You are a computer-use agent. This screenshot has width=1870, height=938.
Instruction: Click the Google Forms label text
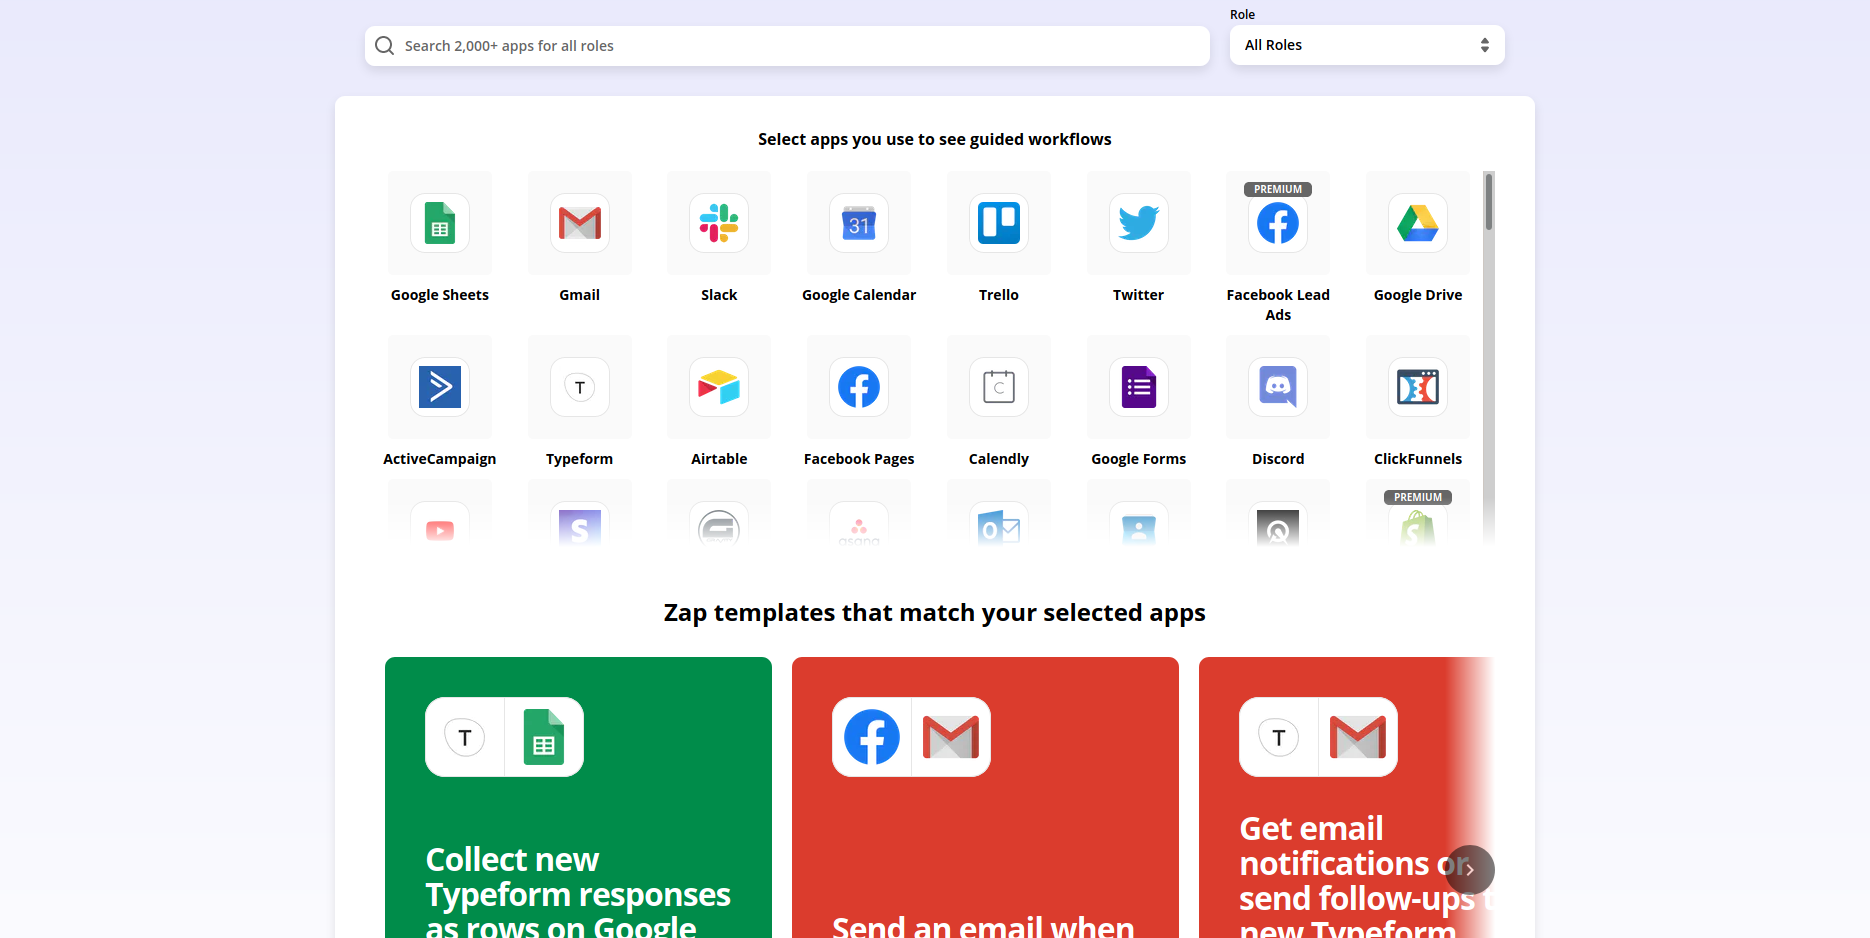(1139, 459)
